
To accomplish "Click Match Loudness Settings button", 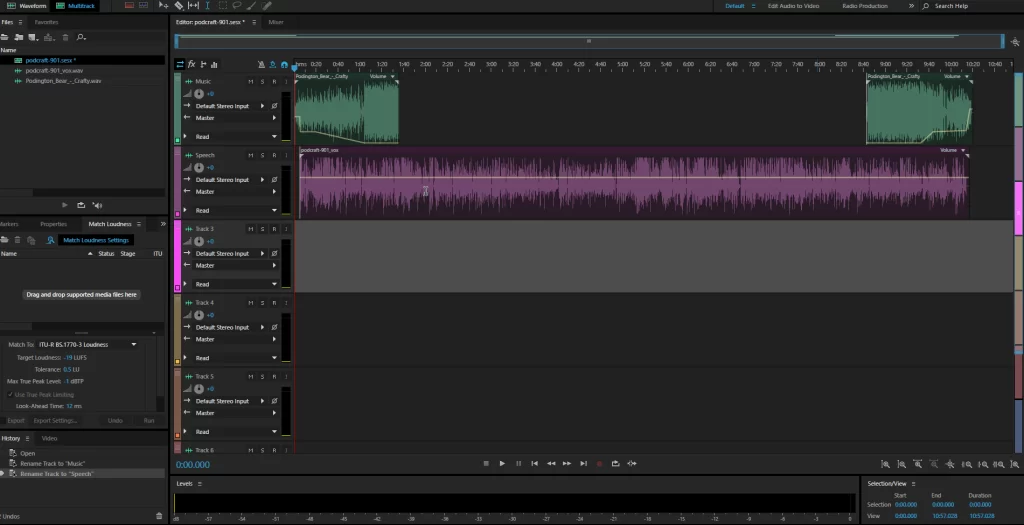I will tap(96, 240).
